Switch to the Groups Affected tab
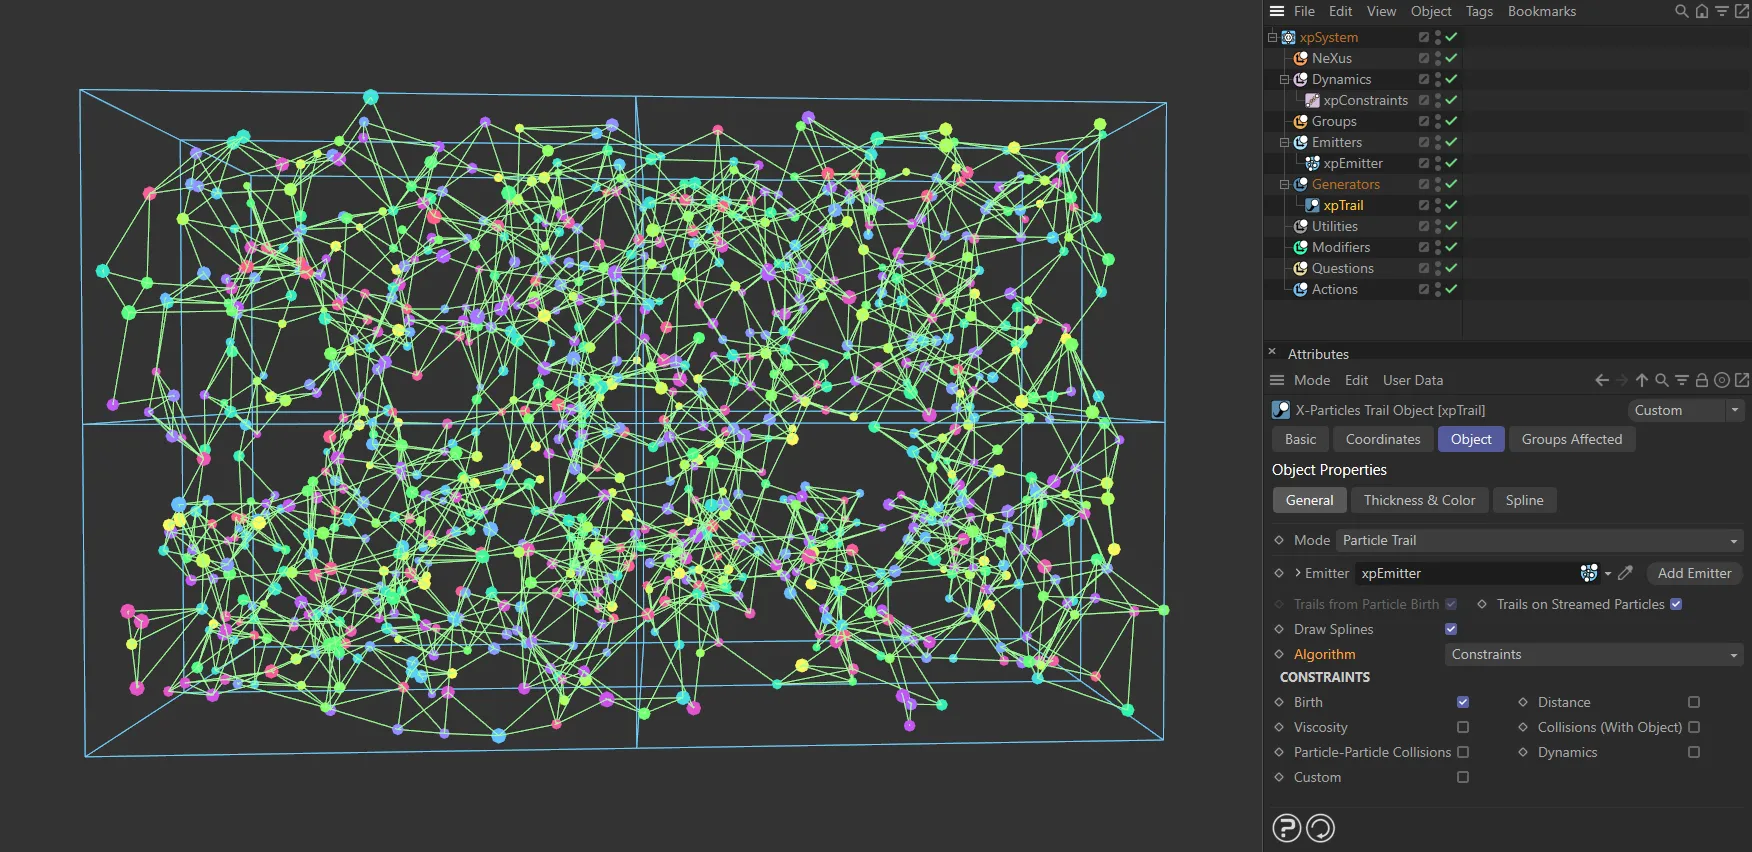 (x=1572, y=439)
